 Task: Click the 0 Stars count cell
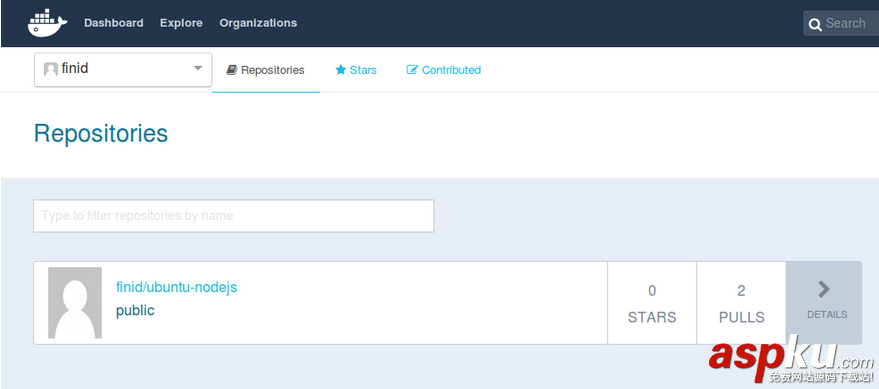[652, 303]
